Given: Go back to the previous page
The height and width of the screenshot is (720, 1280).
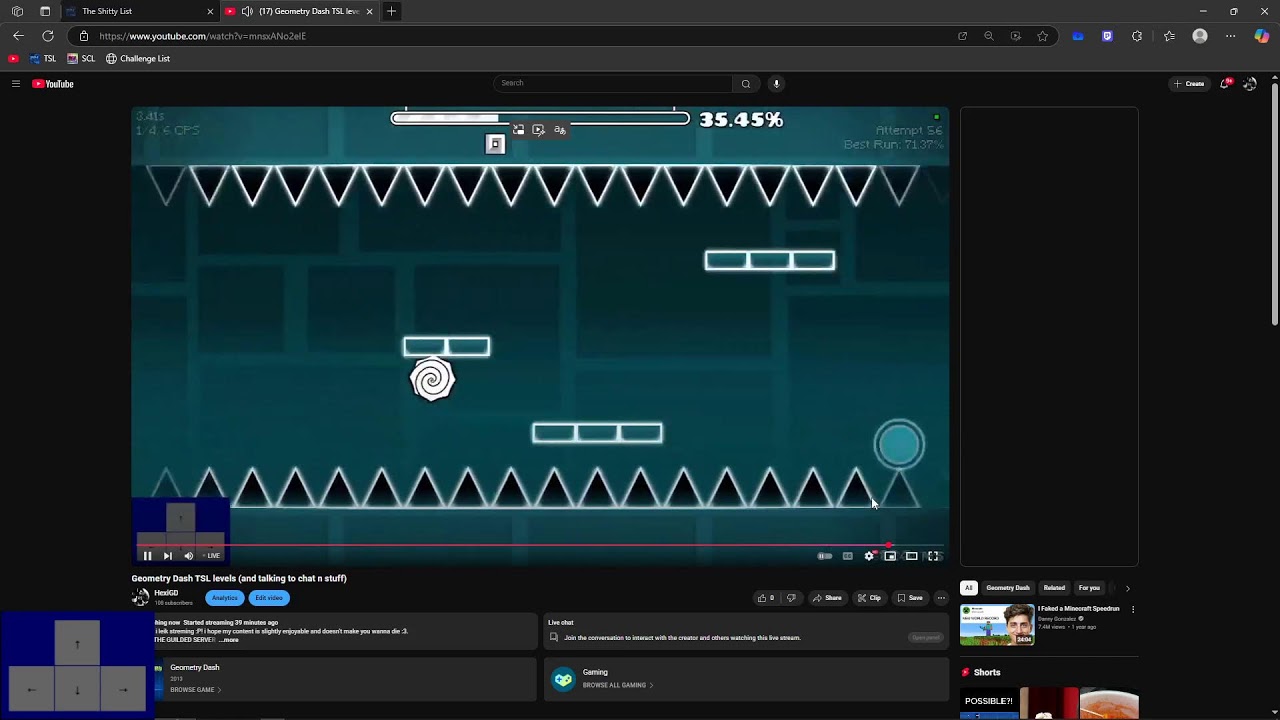Looking at the screenshot, I should pyautogui.click(x=18, y=36).
